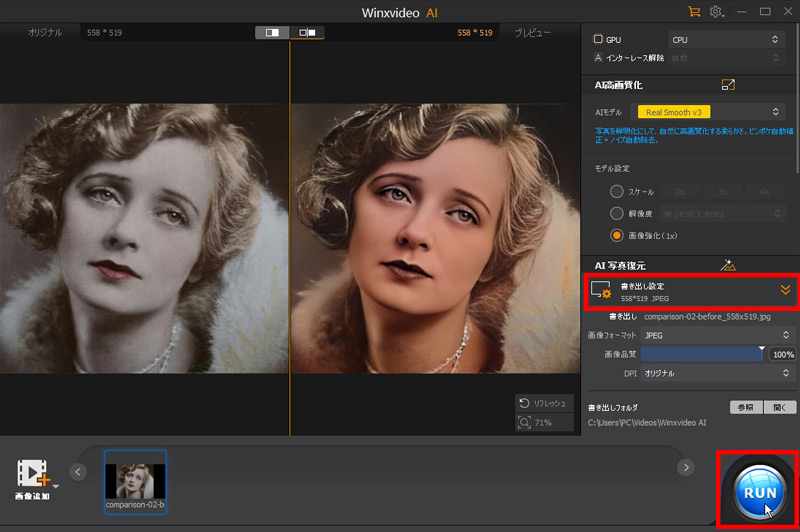Collapse the 書き出し設定 section chevron
This screenshot has width=800, height=532.
coord(785,290)
